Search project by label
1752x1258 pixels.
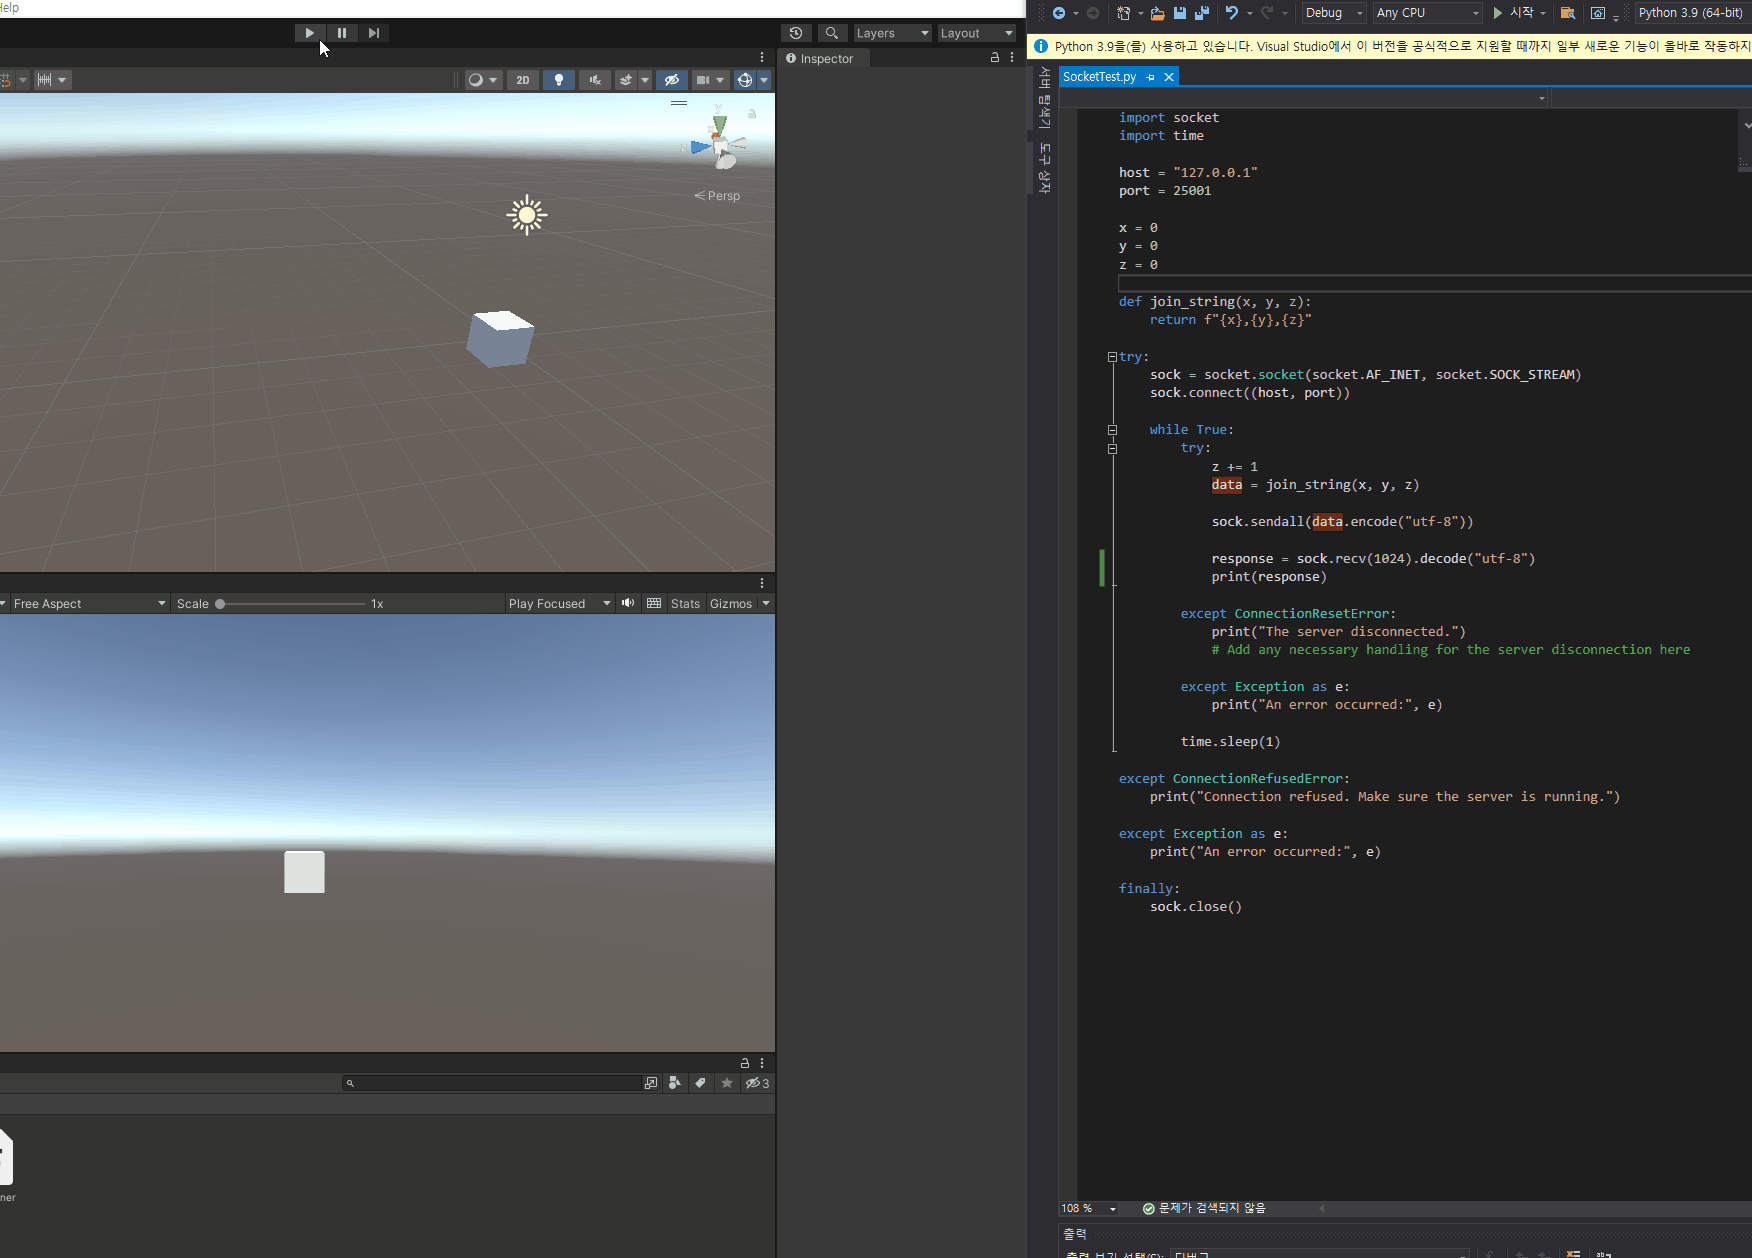700,1083
